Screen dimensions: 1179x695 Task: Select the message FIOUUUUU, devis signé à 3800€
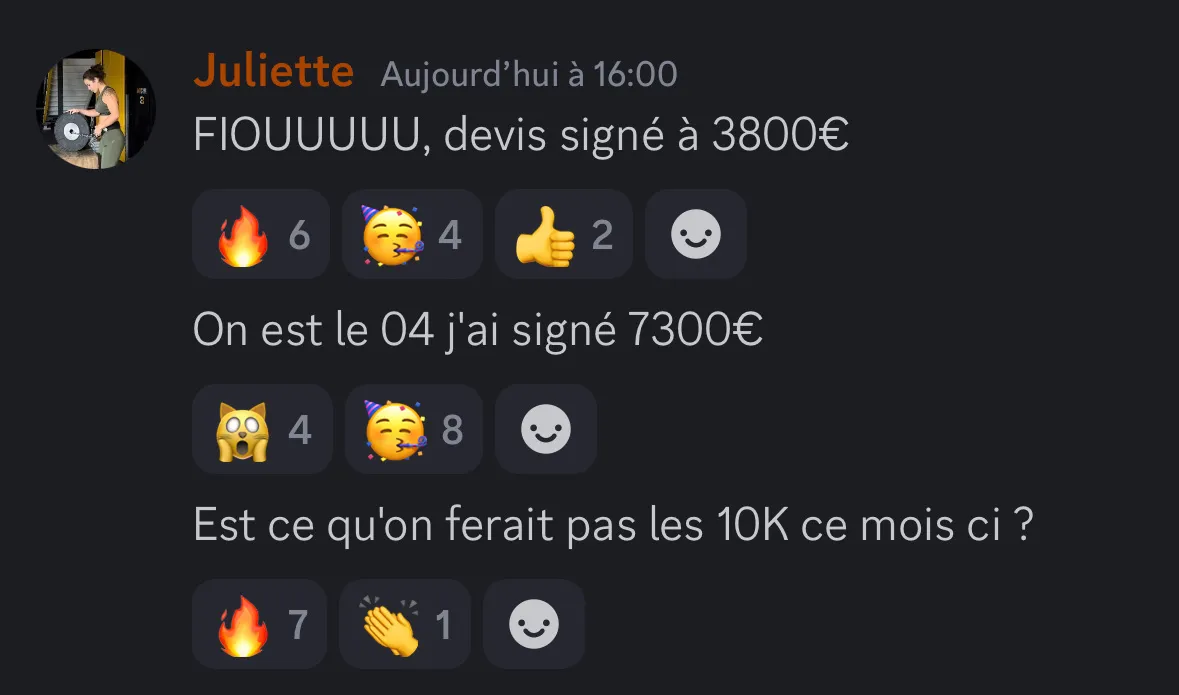tap(521, 135)
